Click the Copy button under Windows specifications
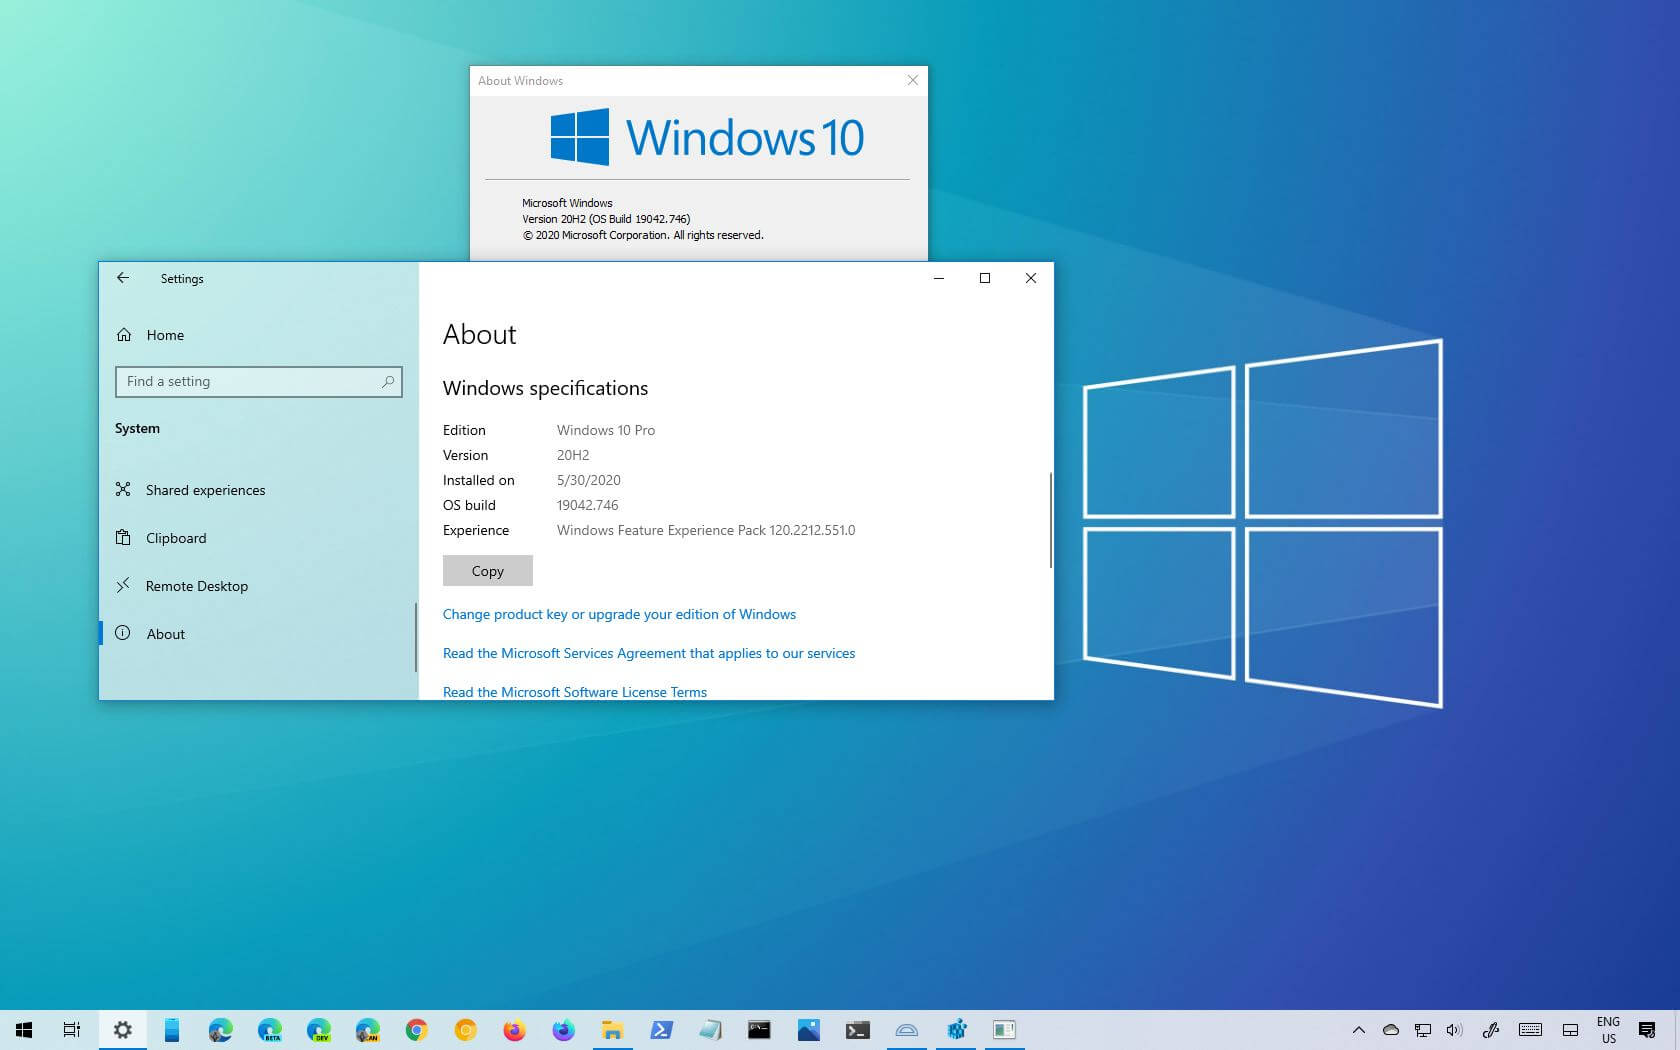 pos(487,571)
